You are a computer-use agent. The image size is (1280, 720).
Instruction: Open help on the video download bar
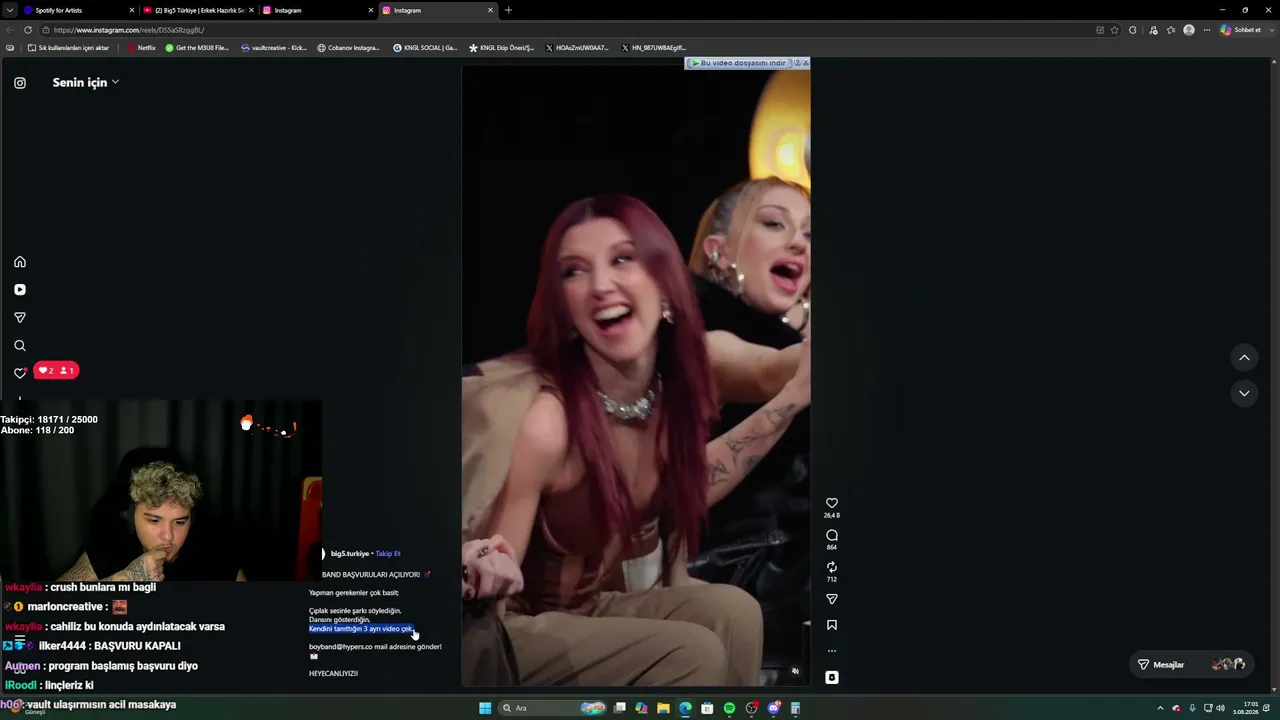click(796, 63)
